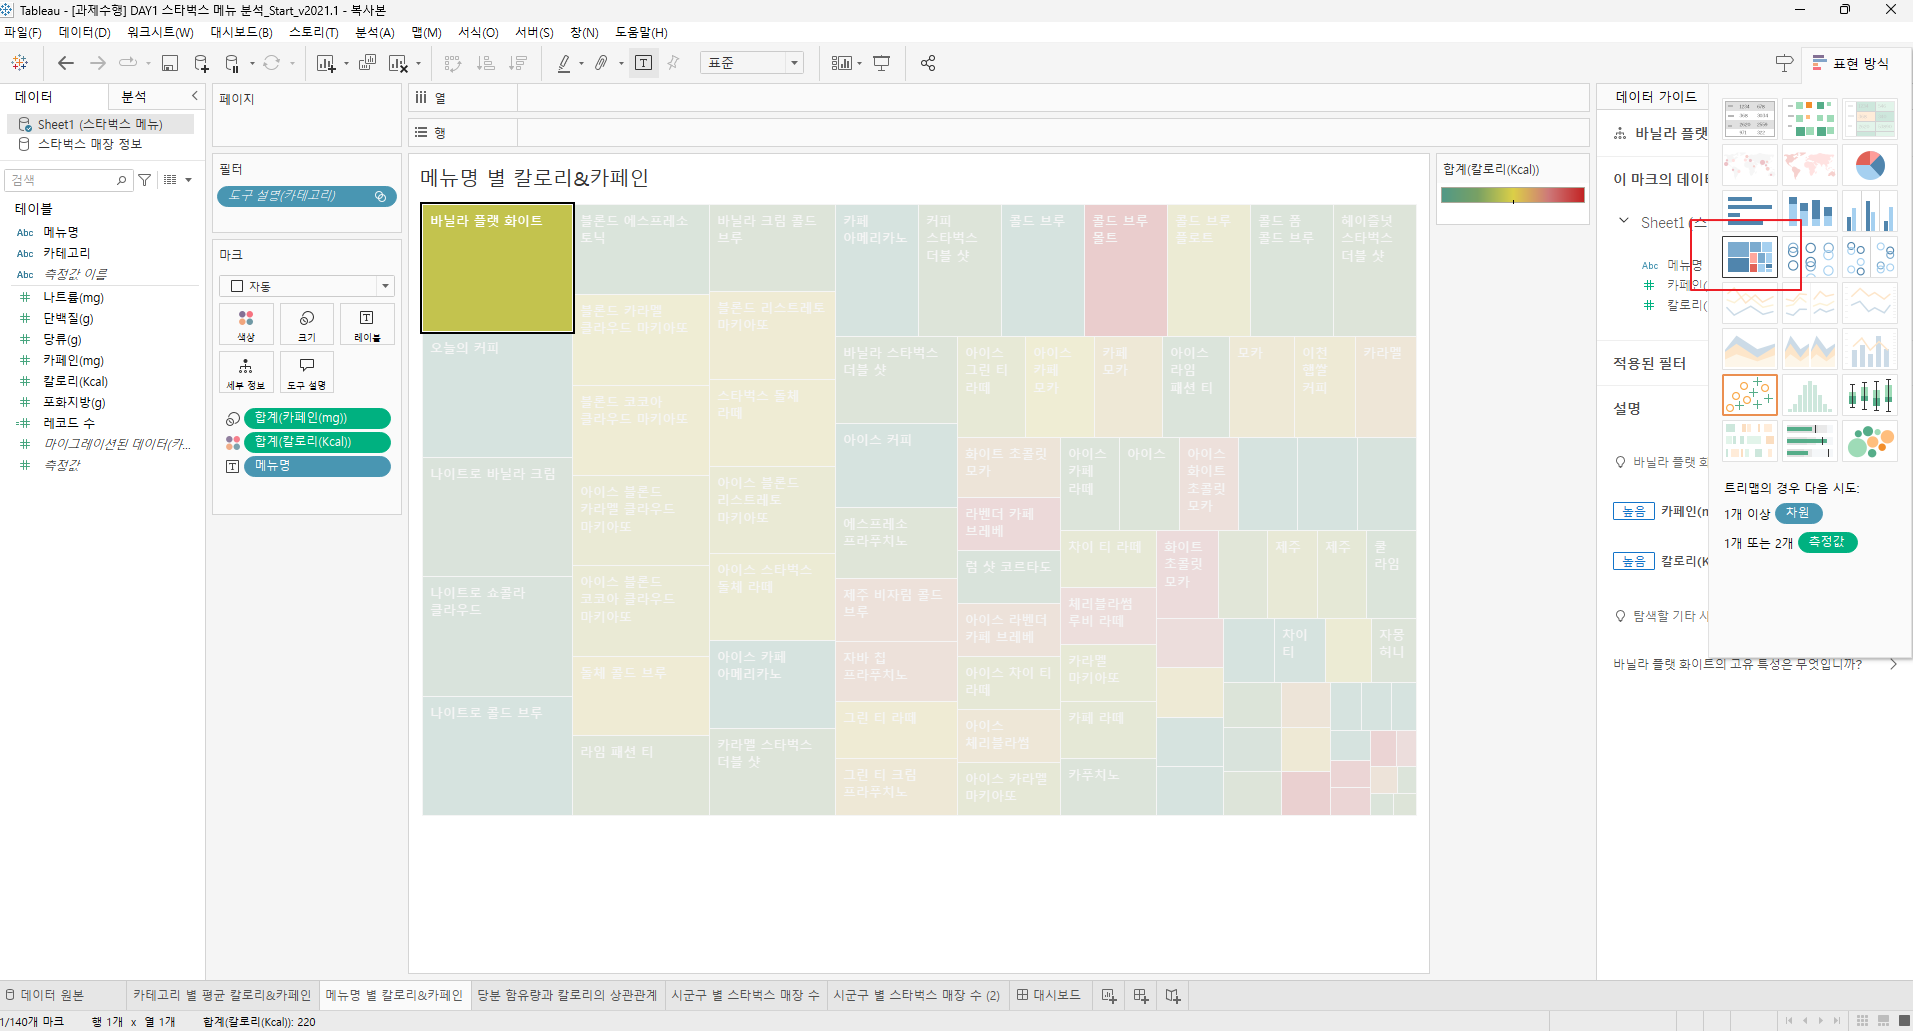
Task: Open the 자동 mark type dropdown
Action: pos(307,286)
